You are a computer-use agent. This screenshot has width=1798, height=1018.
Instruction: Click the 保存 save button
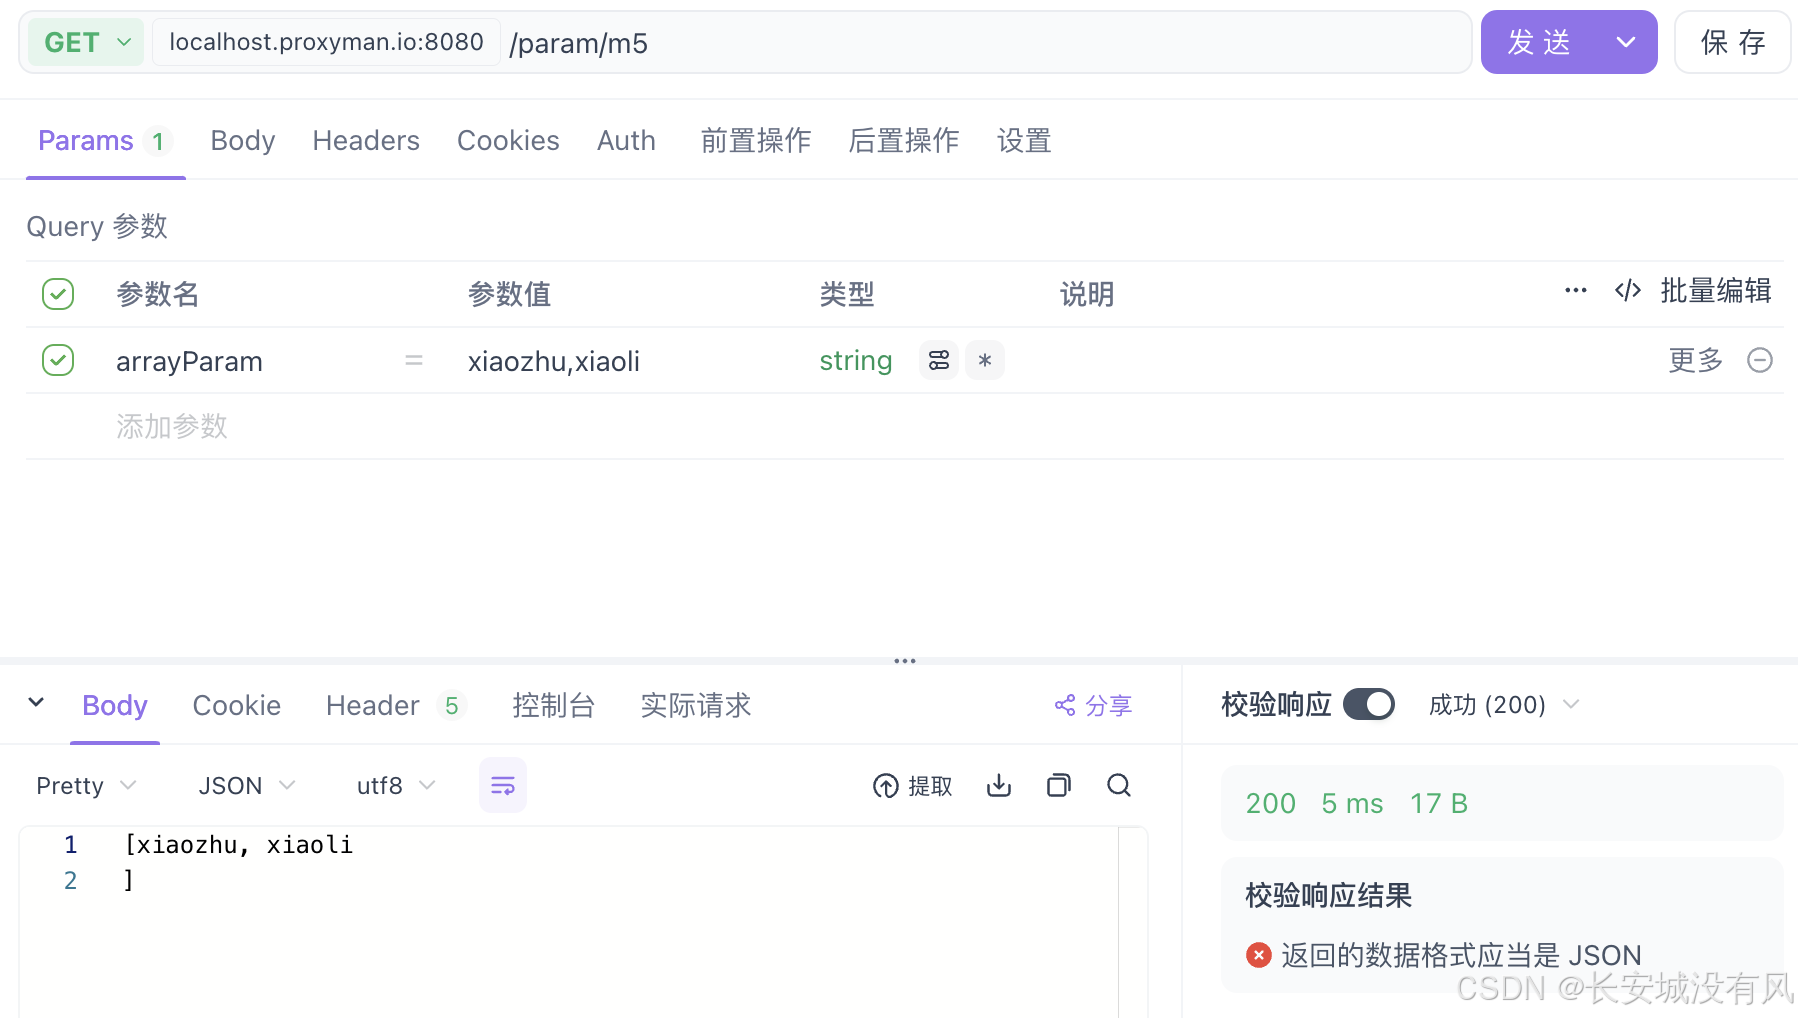[1732, 42]
